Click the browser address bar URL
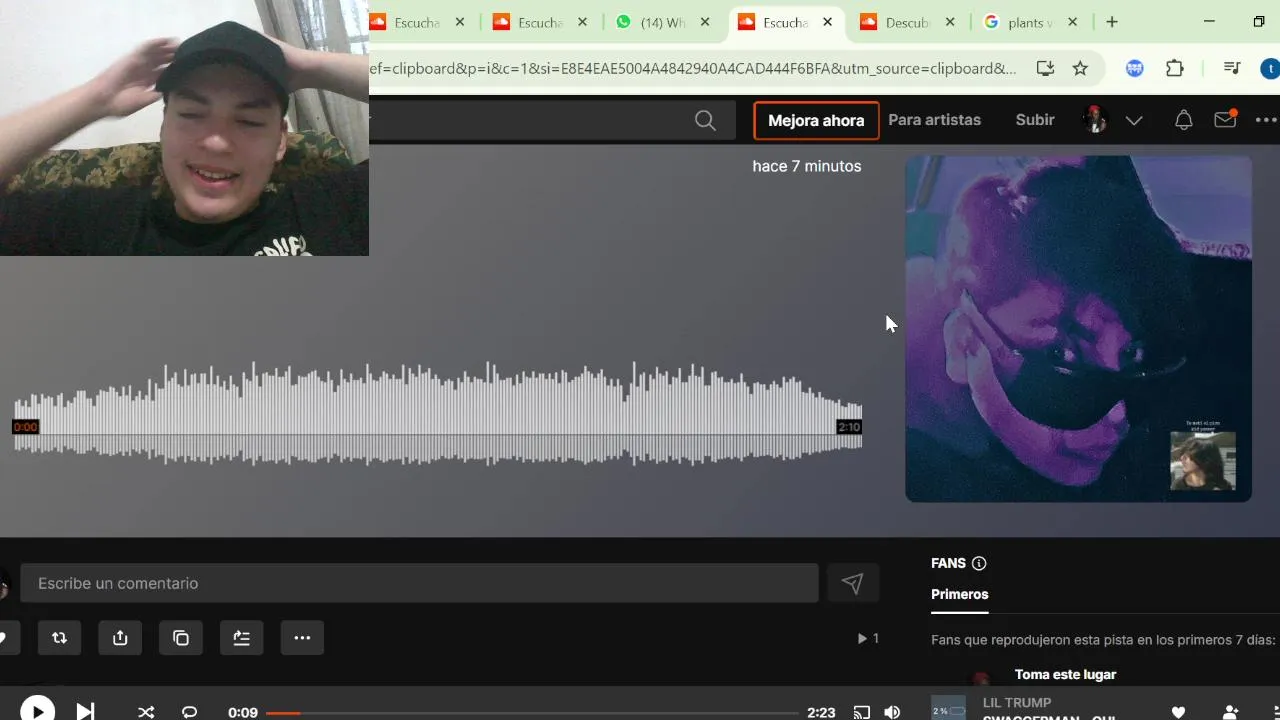This screenshot has width=1280, height=720. click(x=693, y=68)
